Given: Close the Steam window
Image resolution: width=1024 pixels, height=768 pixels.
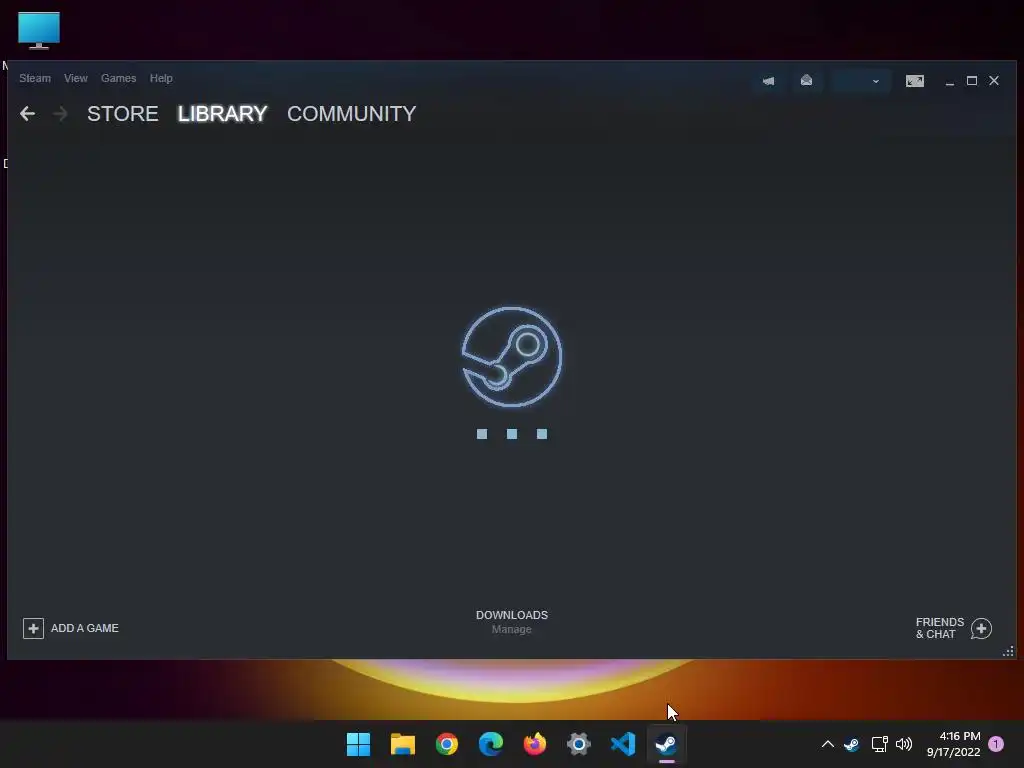Looking at the screenshot, I should (994, 80).
